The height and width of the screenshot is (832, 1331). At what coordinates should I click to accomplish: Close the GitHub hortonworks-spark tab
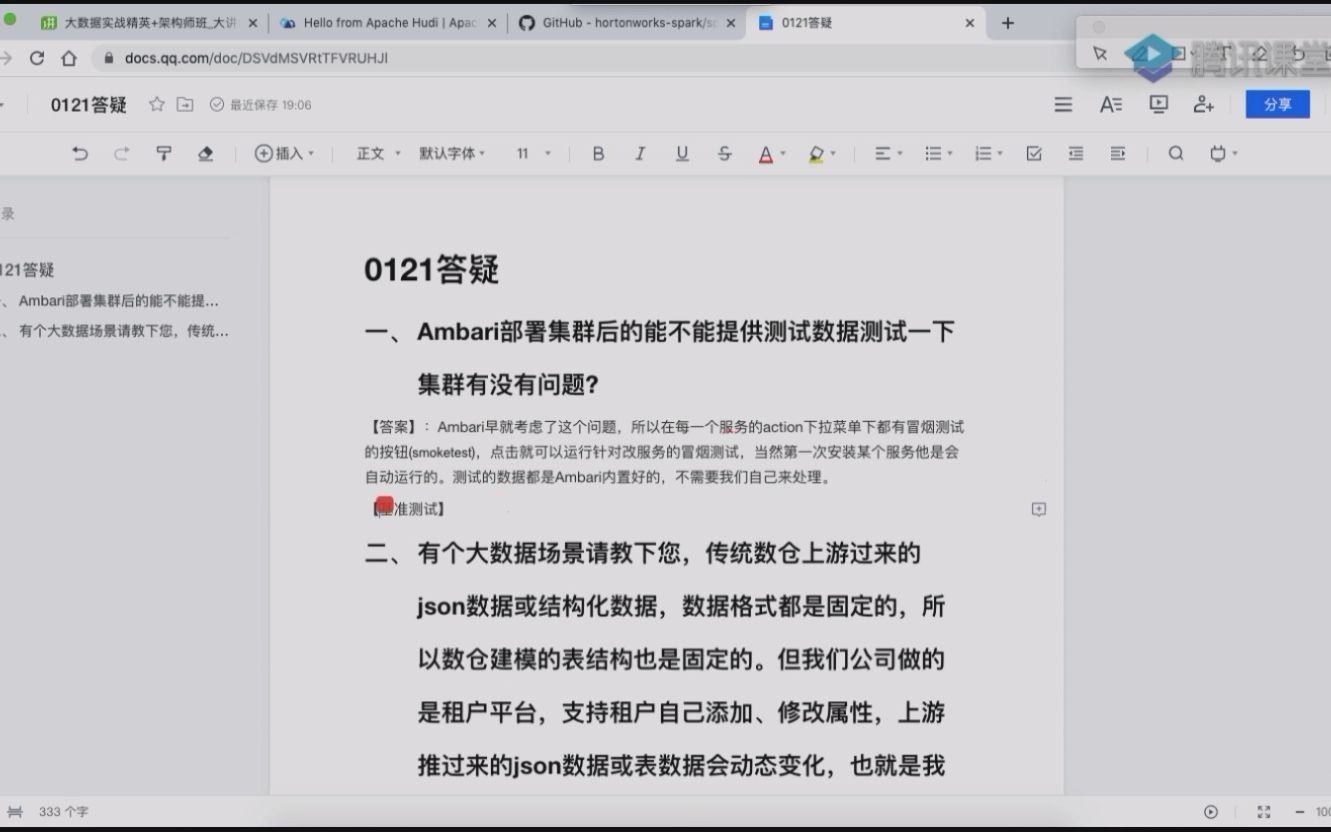(x=730, y=23)
